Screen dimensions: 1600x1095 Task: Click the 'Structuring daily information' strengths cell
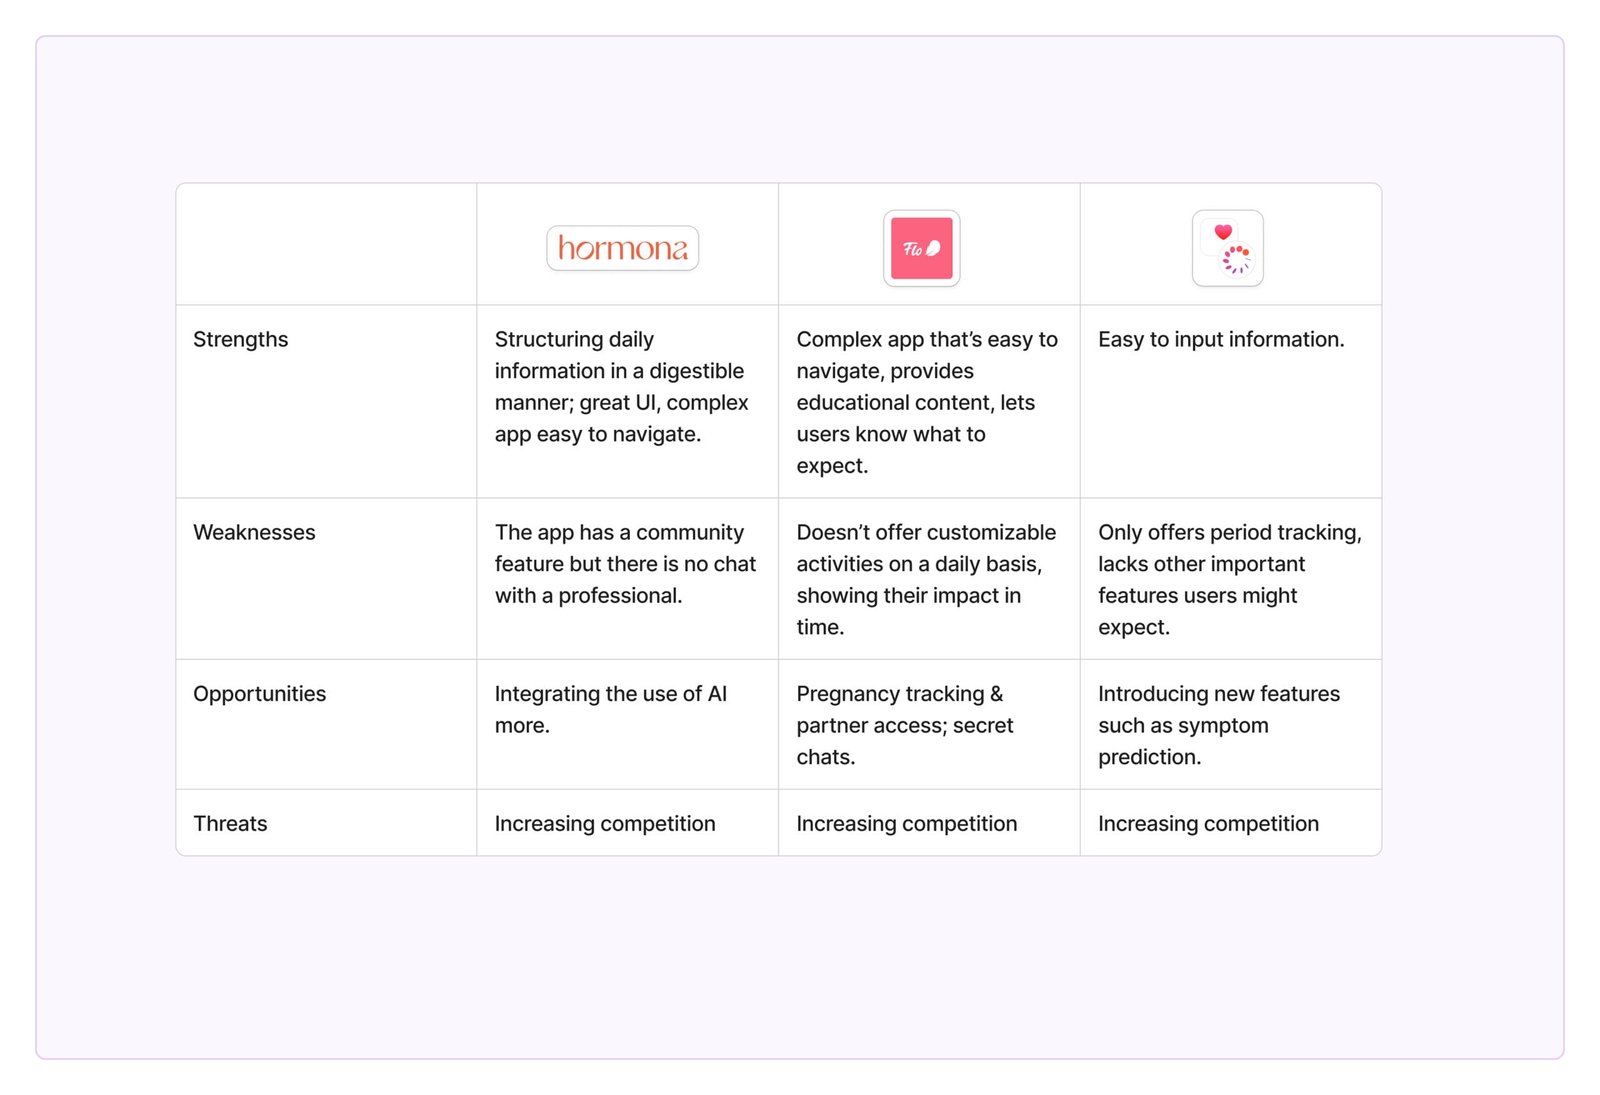[x=622, y=387]
